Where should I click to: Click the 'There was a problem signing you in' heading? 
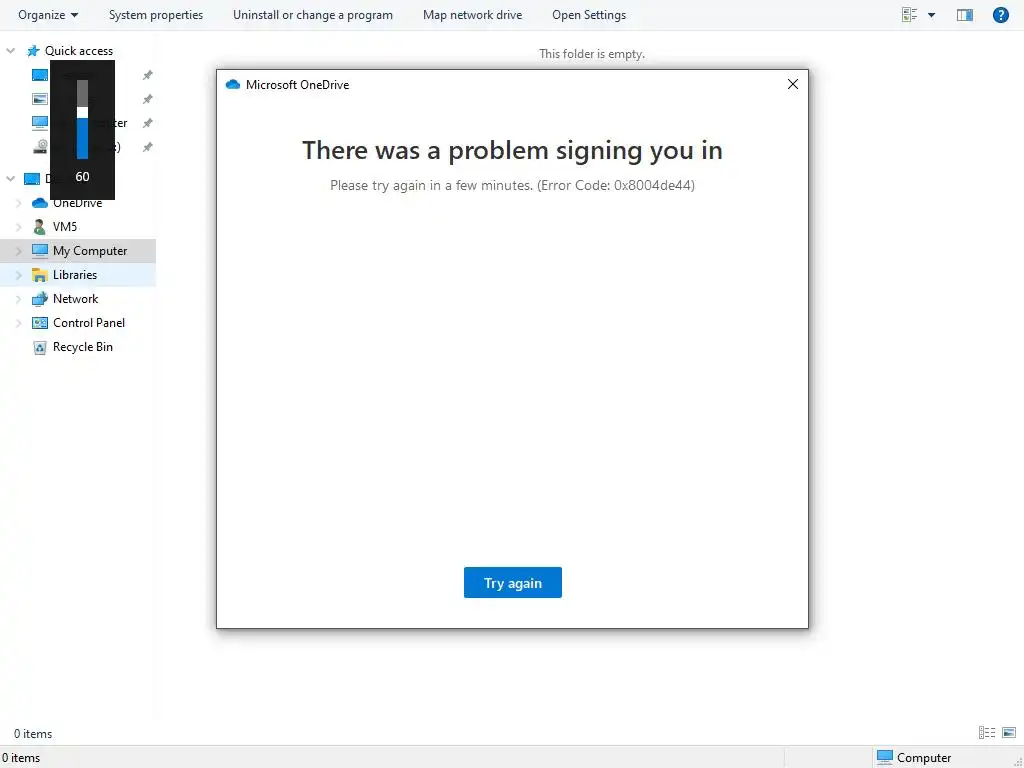pos(512,150)
